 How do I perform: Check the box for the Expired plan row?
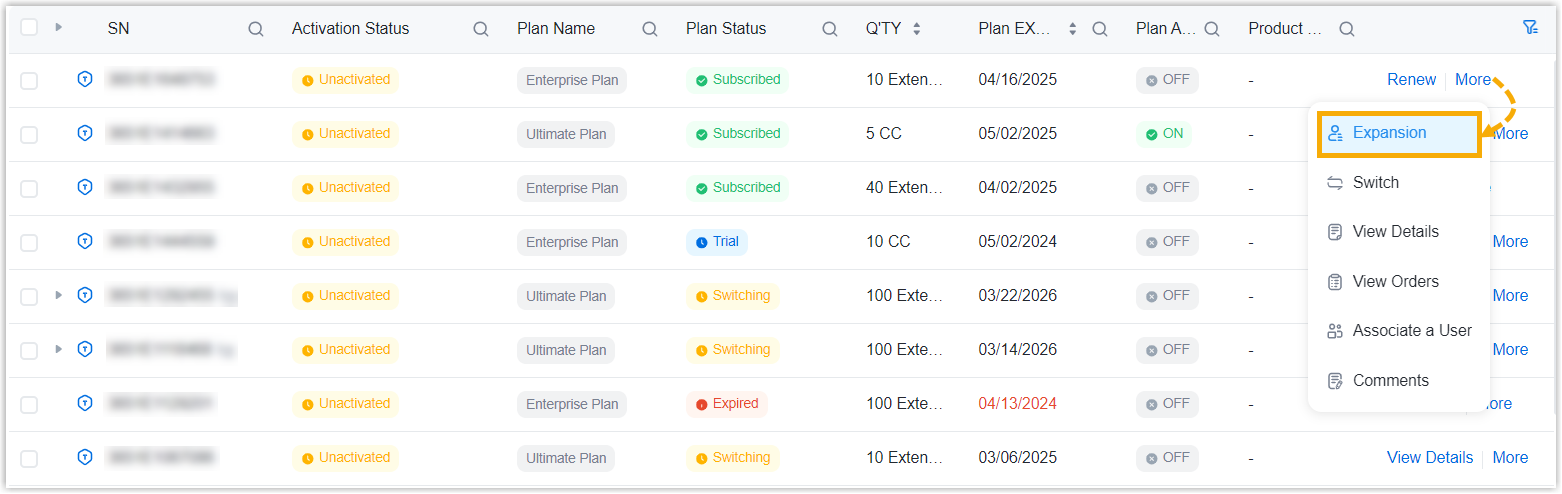coord(29,404)
